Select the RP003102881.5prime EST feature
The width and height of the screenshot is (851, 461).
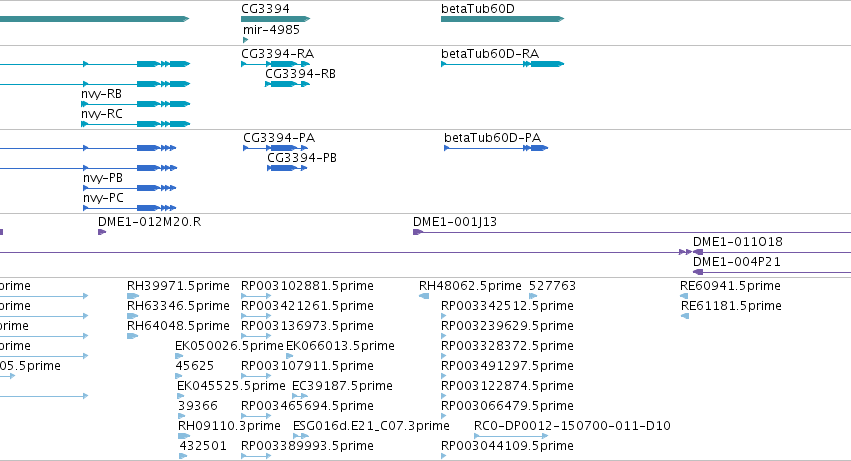click(256, 296)
